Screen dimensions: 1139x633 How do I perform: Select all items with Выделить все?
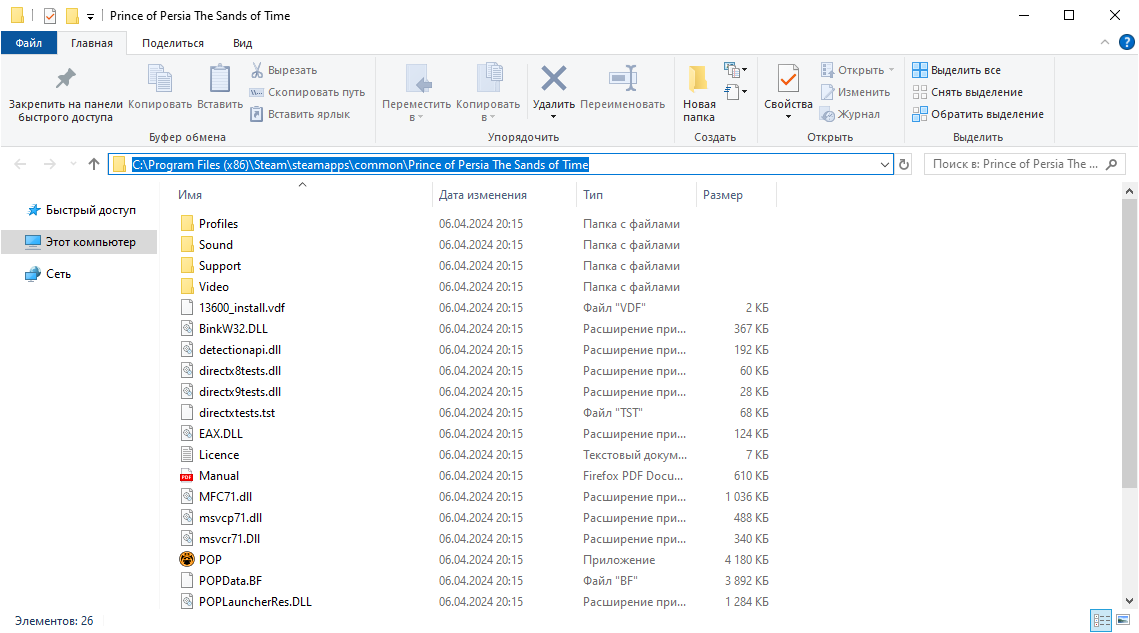(957, 70)
